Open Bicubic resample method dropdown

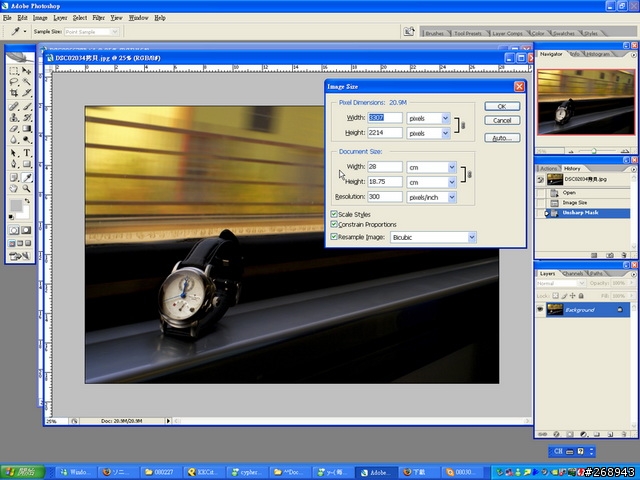(x=472, y=237)
